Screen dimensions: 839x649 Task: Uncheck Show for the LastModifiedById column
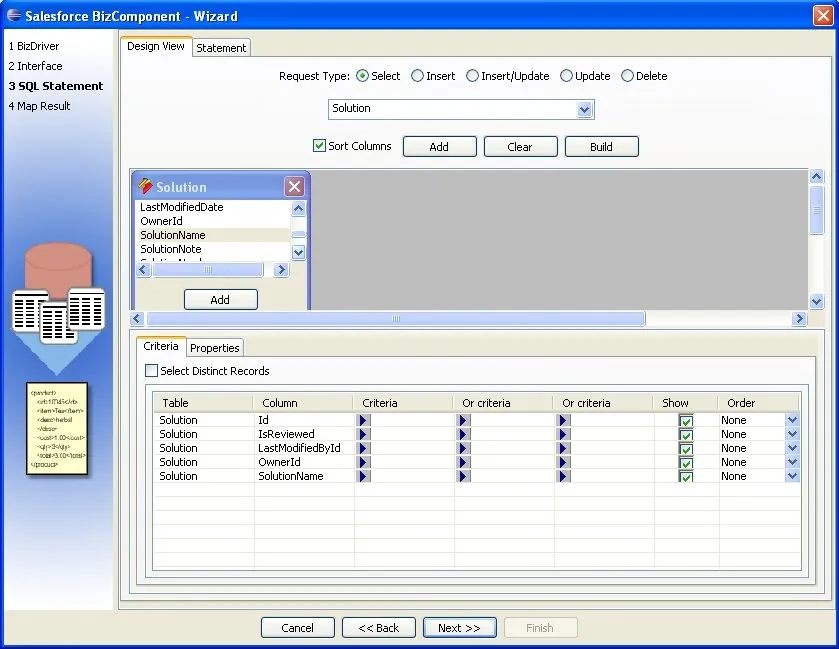(686, 448)
